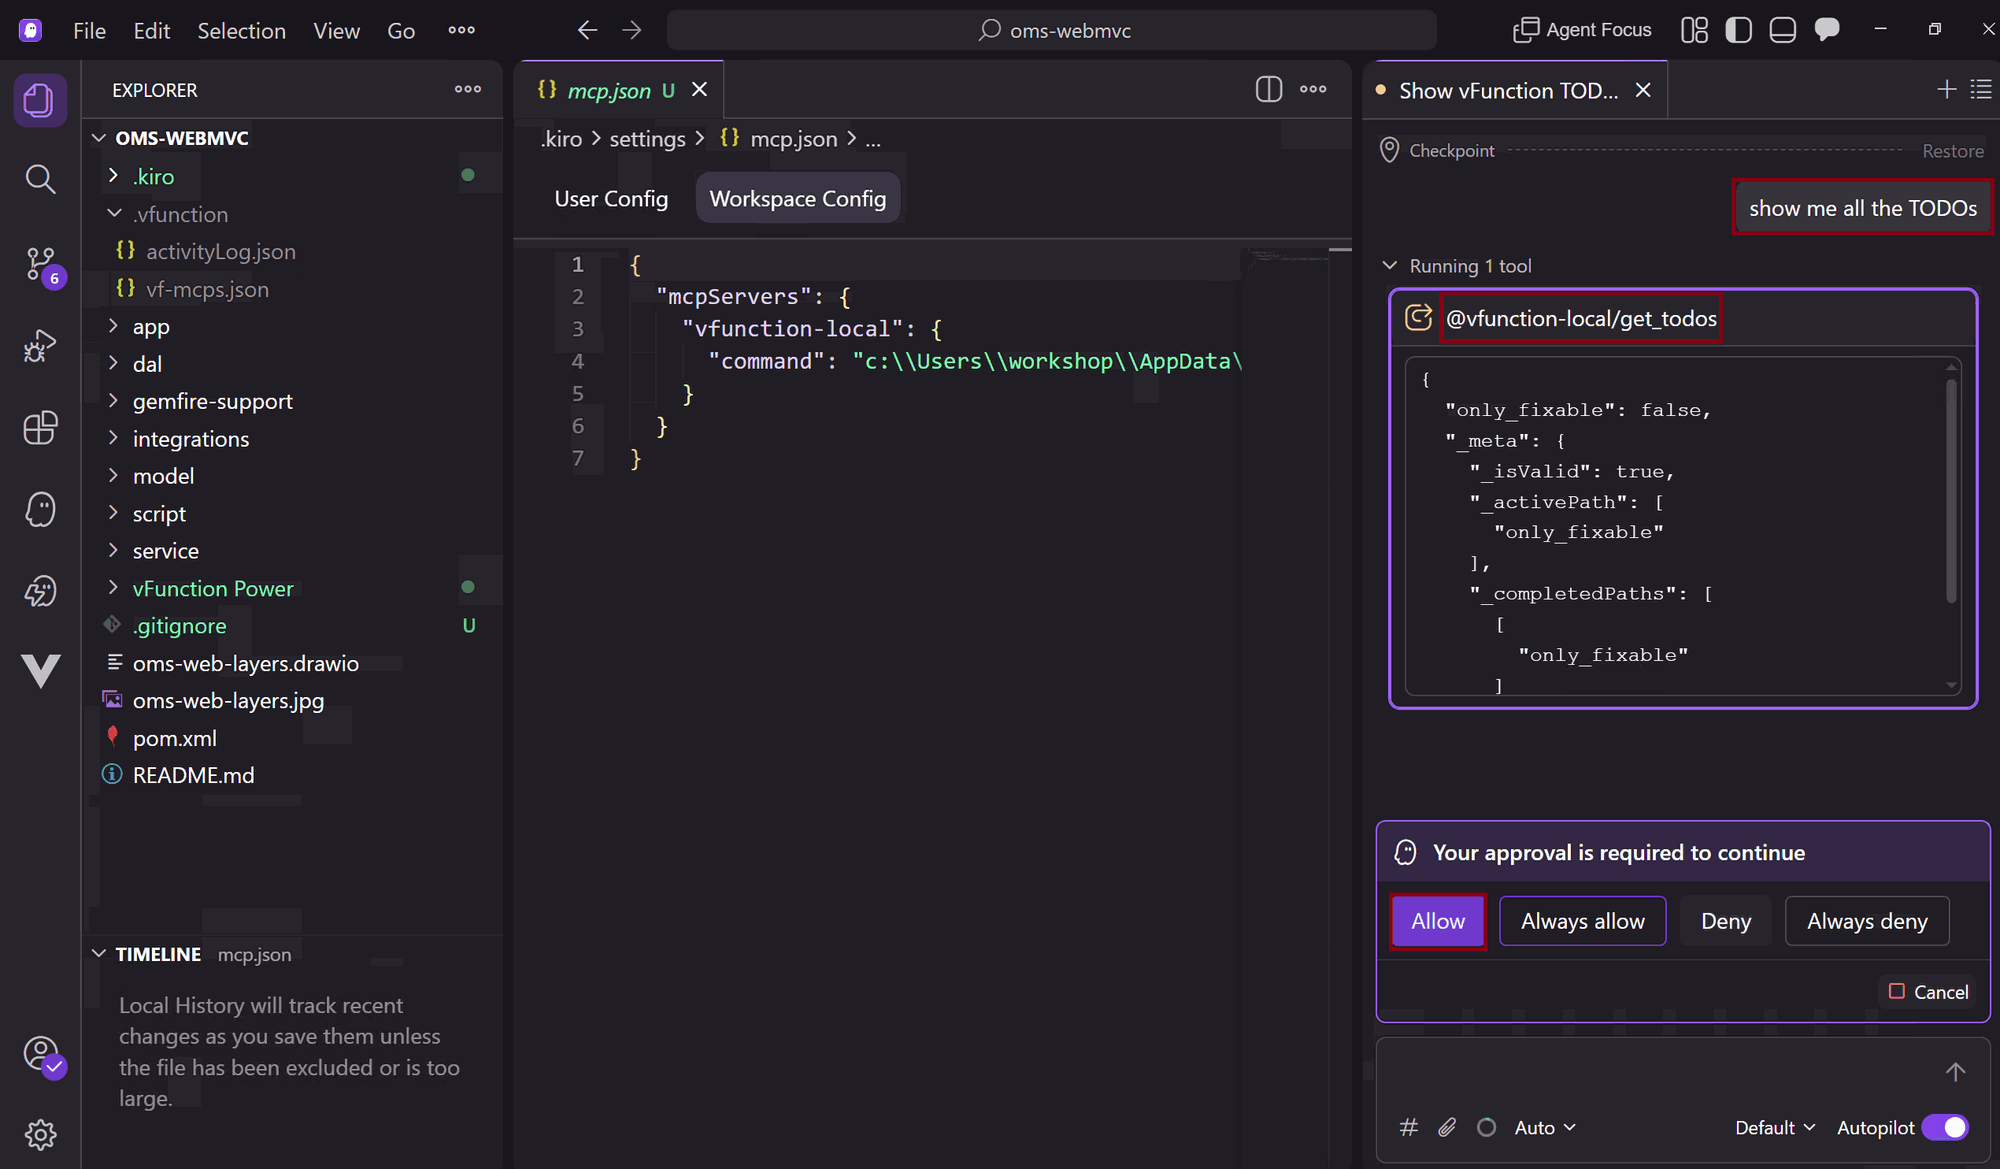Split the mcp.json editor
Screen dimensions: 2000x1169
pos(1268,89)
